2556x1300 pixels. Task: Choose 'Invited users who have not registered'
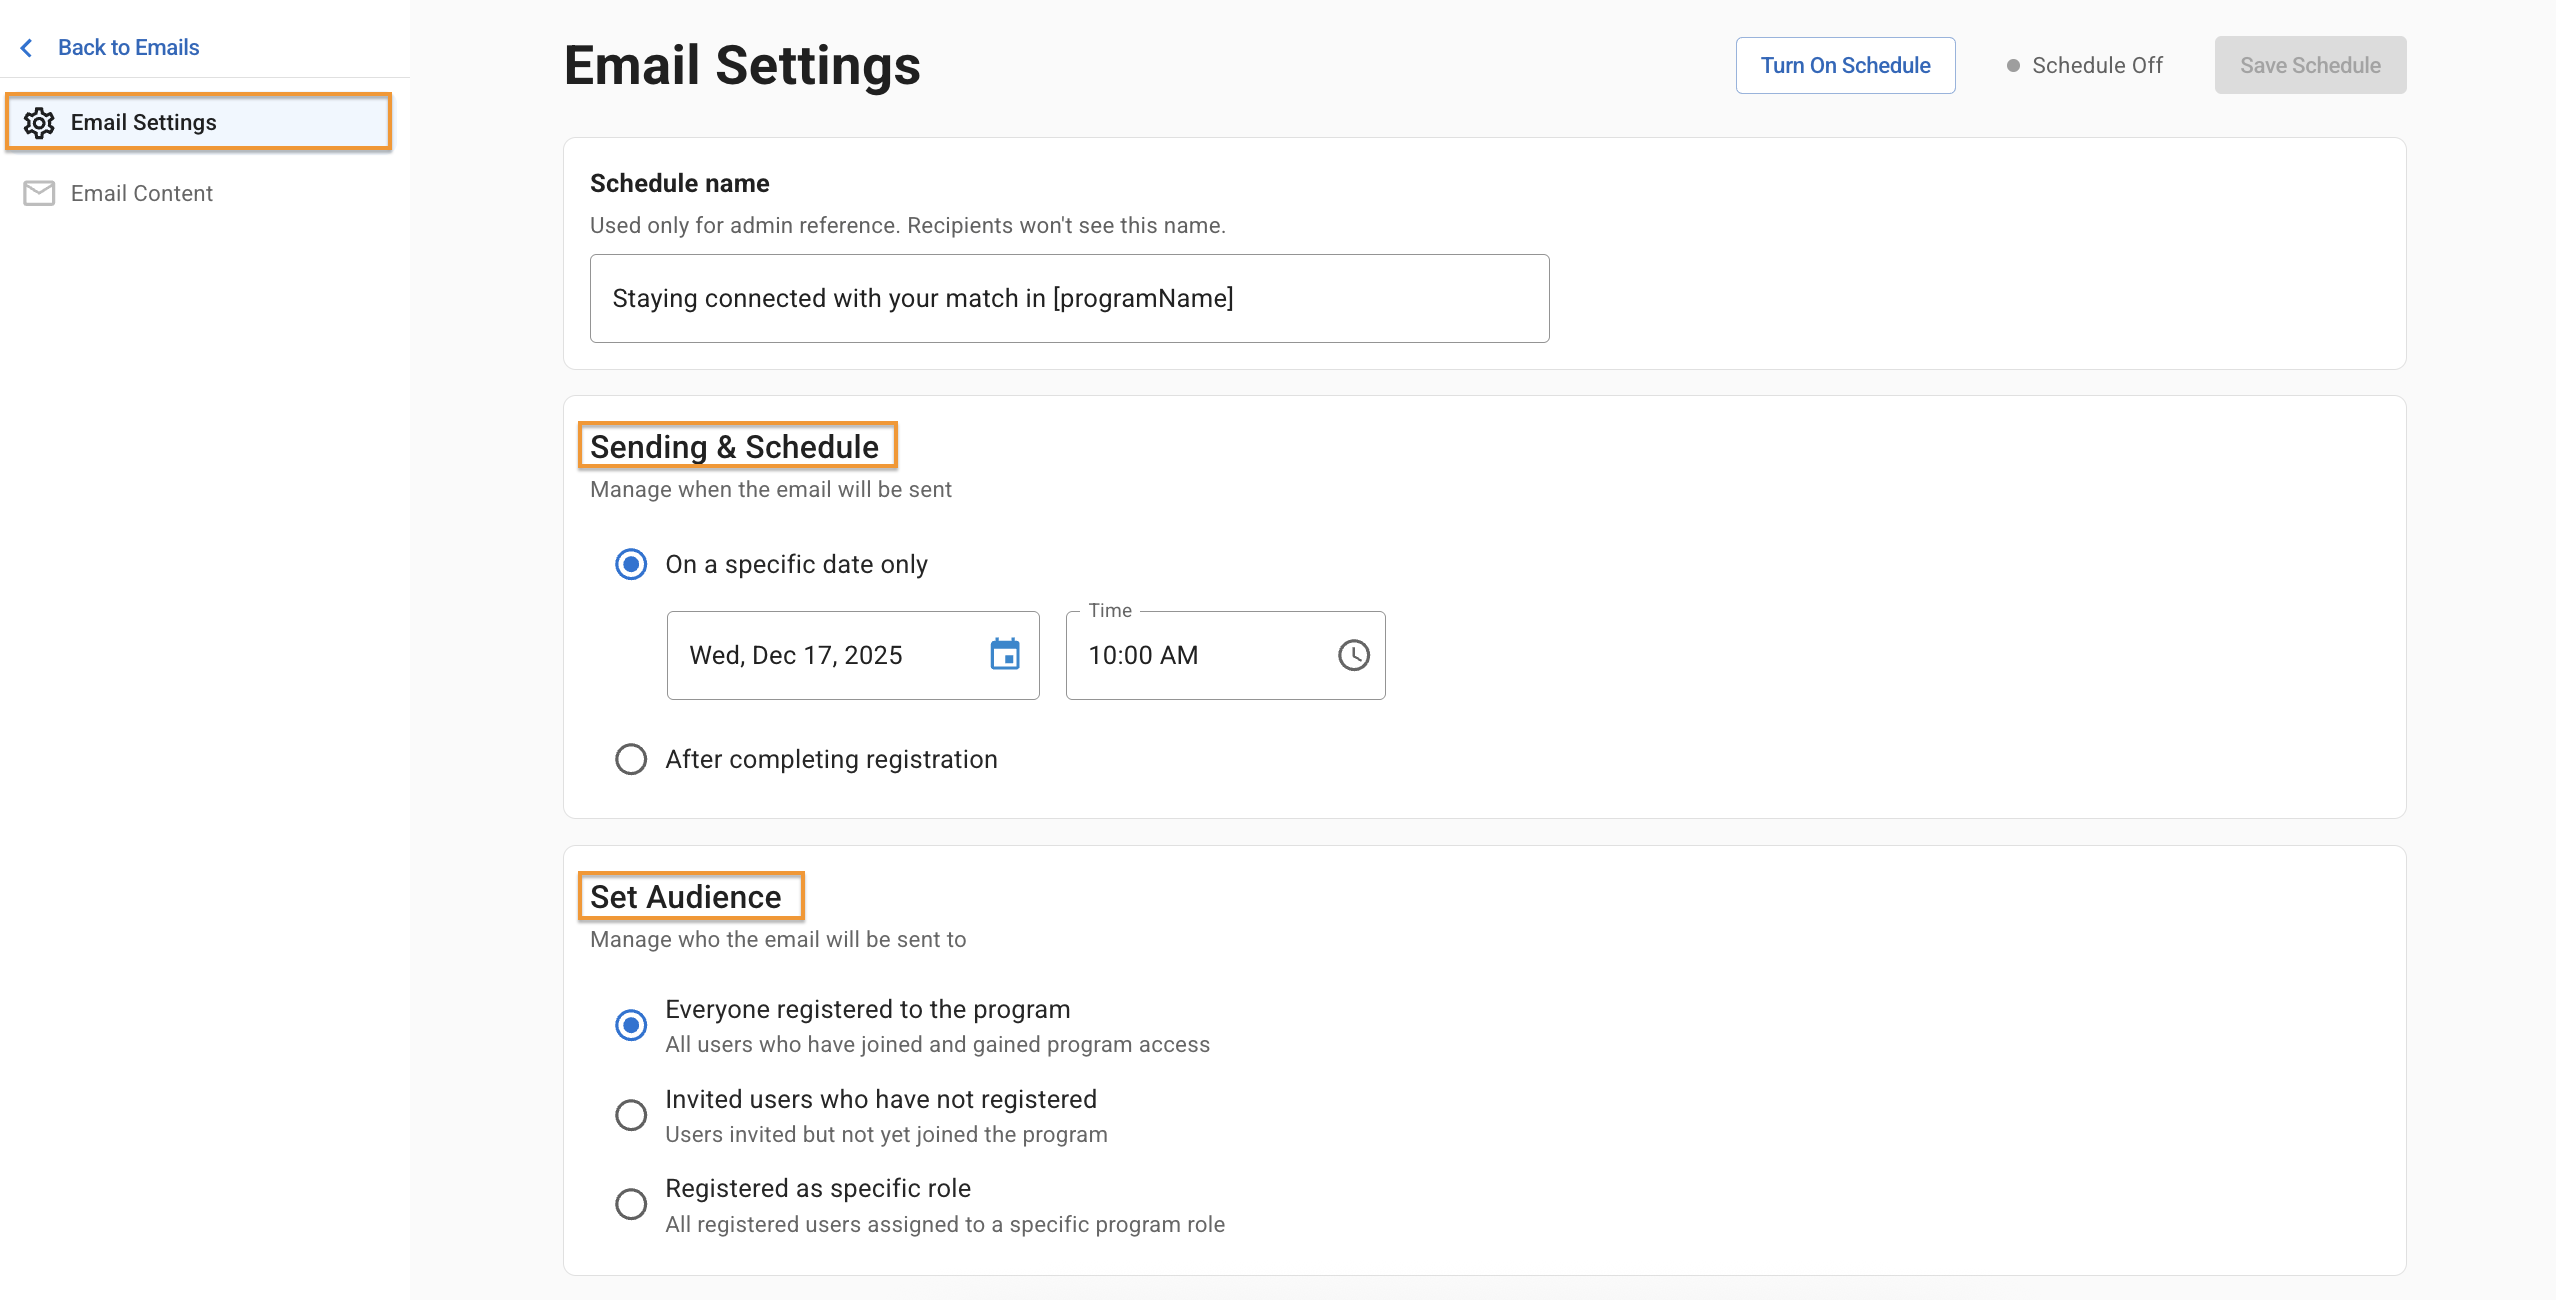[631, 1114]
